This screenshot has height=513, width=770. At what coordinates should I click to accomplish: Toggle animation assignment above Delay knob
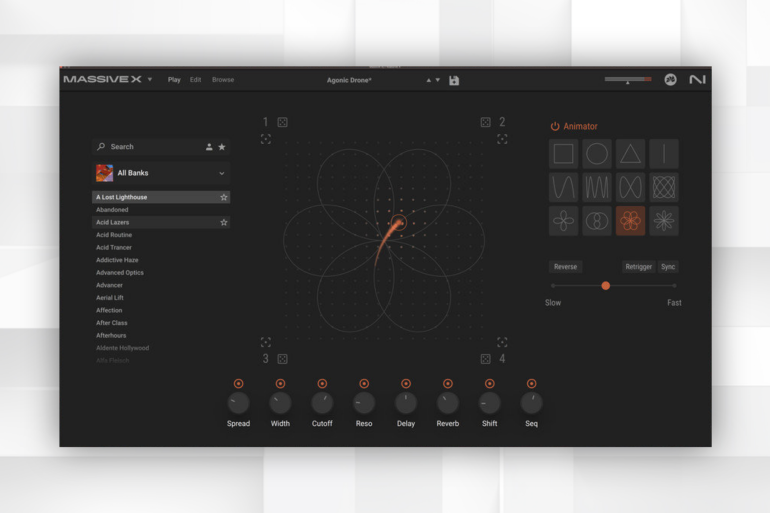[406, 383]
